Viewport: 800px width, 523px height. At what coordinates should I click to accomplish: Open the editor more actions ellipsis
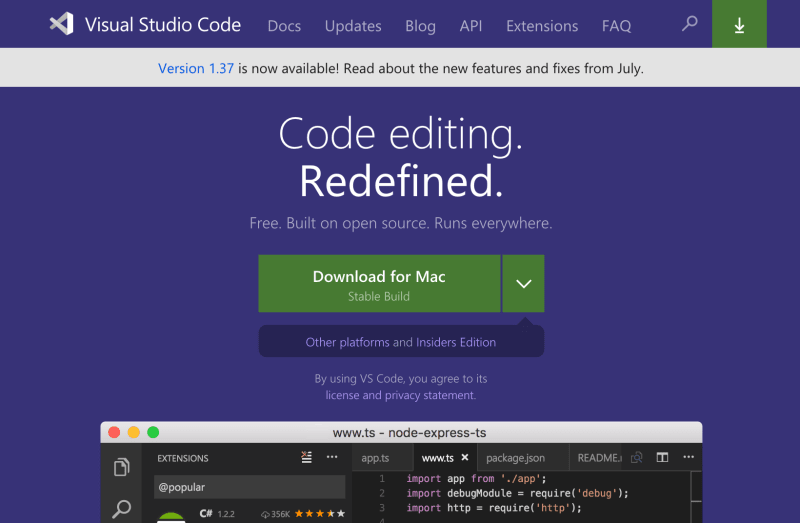(688, 457)
